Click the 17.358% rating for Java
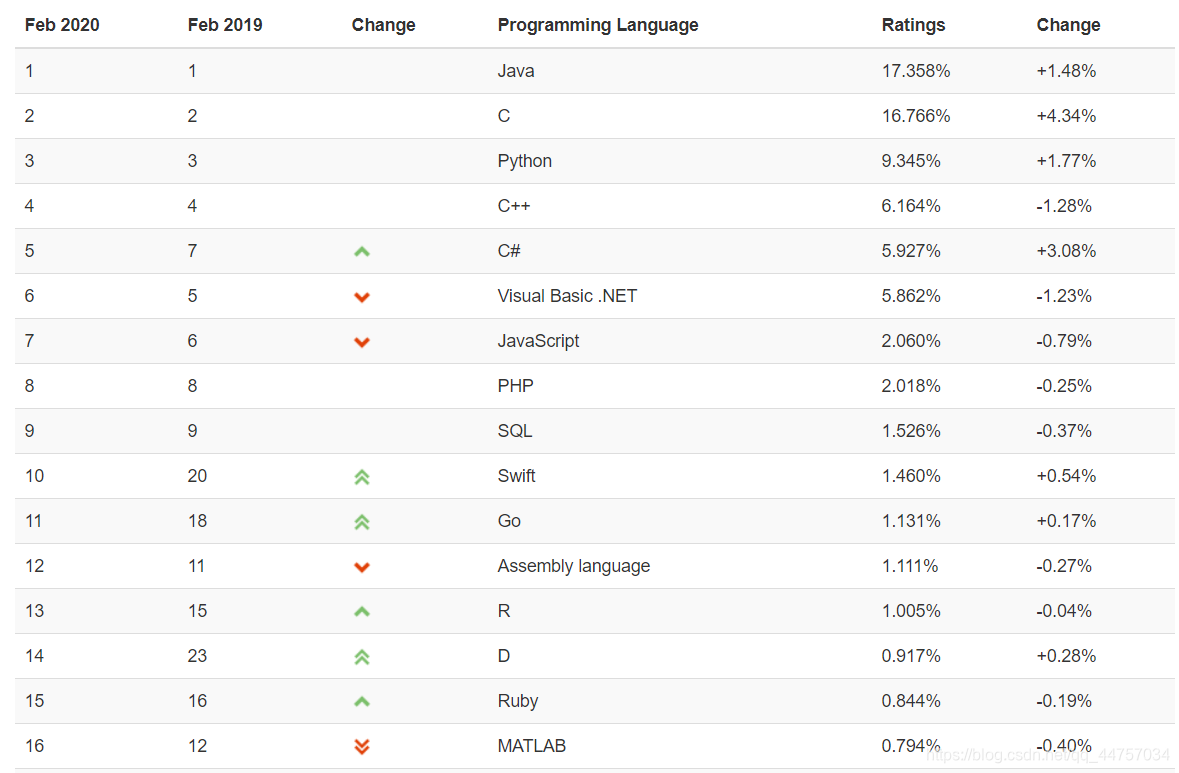 coord(916,71)
